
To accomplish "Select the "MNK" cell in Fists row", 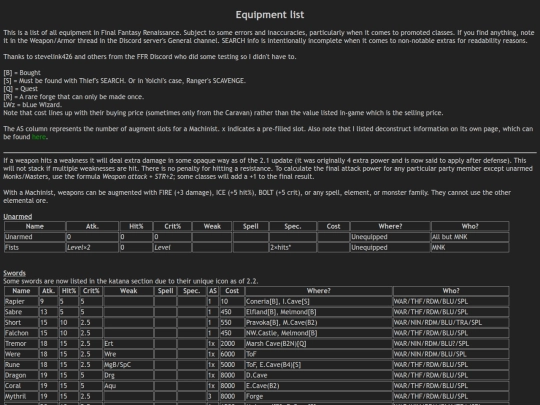I will tap(470, 248).
